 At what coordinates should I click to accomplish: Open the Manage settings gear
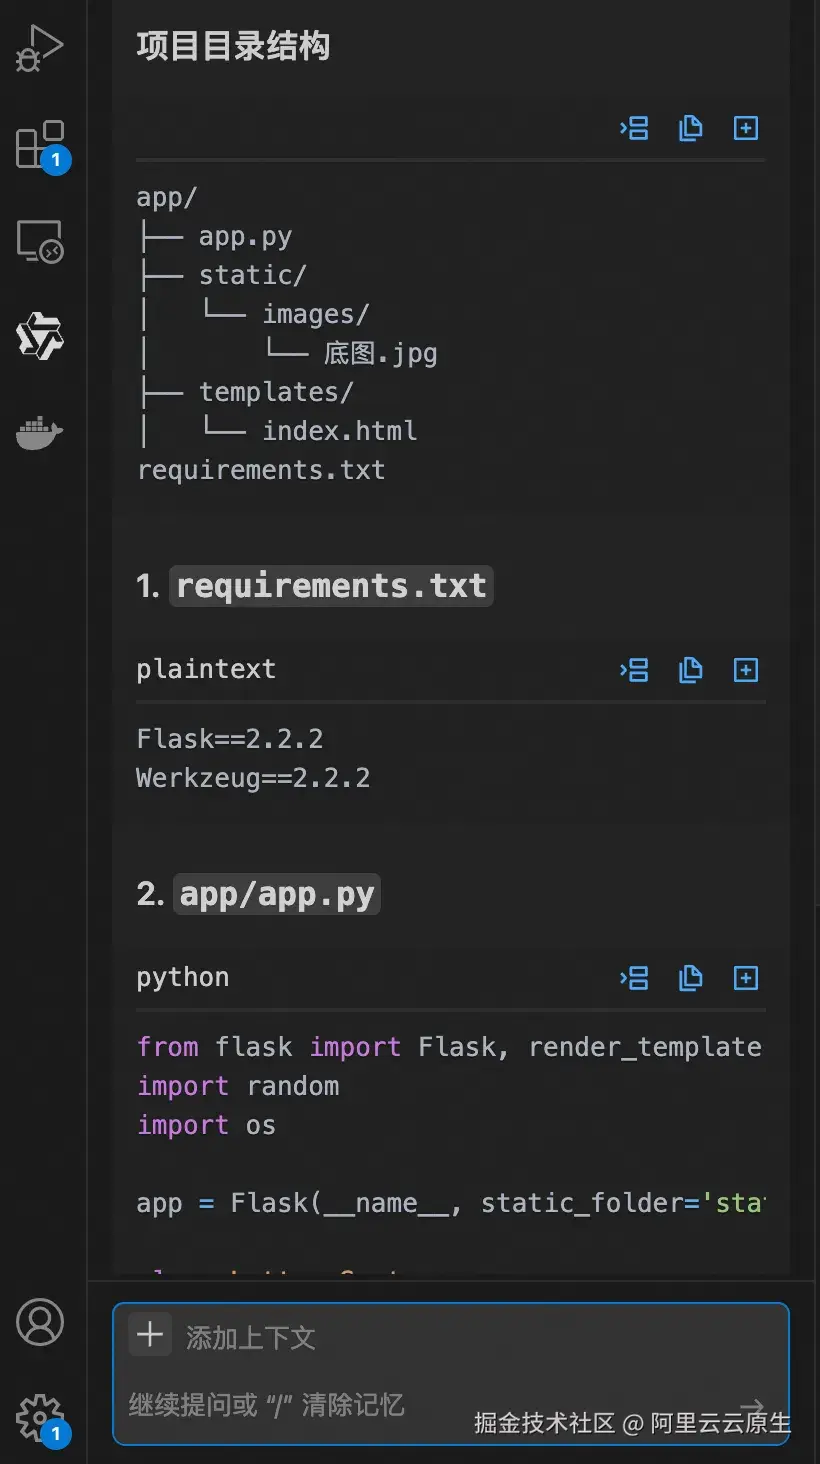point(40,1416)
